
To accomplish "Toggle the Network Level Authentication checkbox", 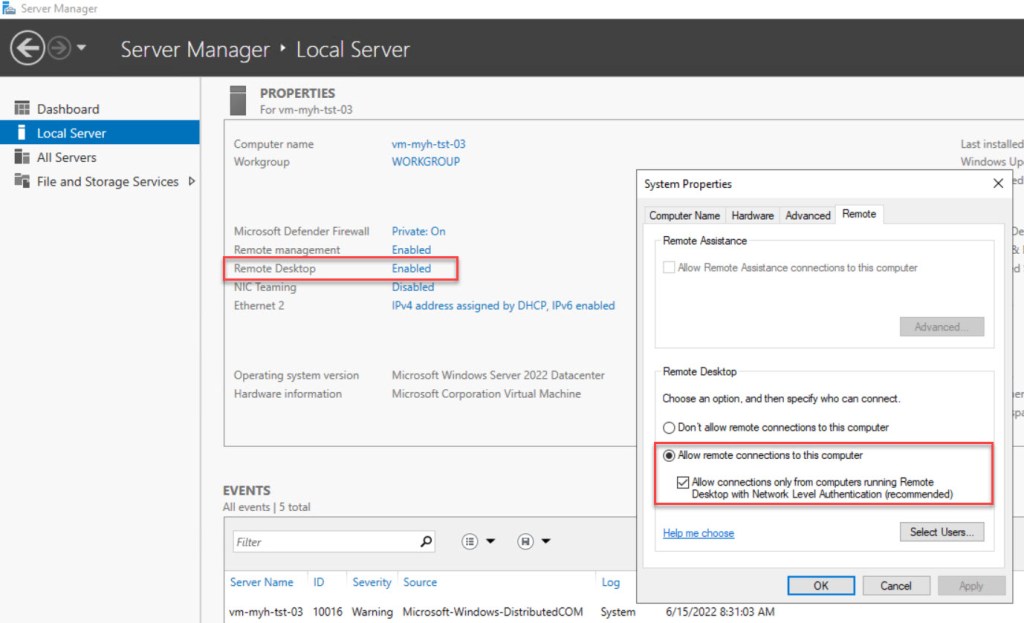I will [x=683, y=482].
